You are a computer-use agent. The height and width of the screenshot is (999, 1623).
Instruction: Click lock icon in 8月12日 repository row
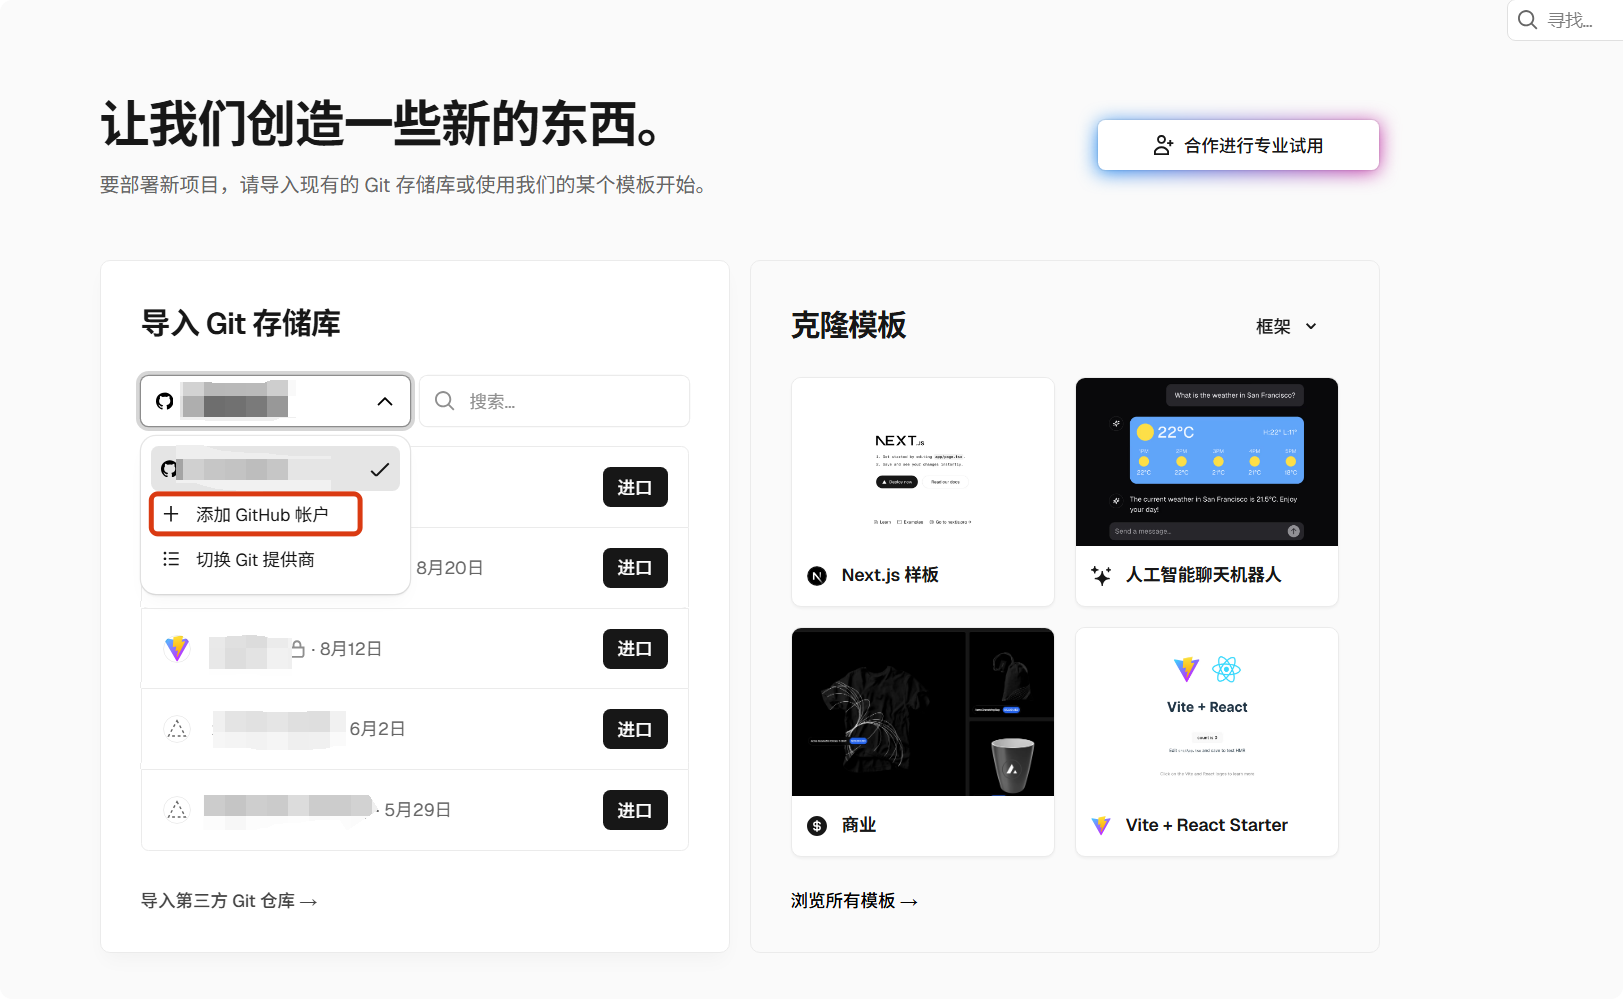click(x=298, y=649)
